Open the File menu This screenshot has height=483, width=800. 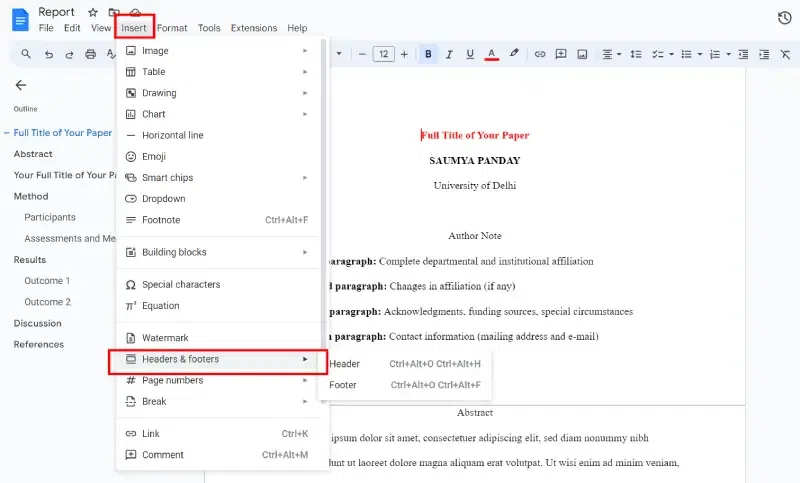[x=46, y=28]
